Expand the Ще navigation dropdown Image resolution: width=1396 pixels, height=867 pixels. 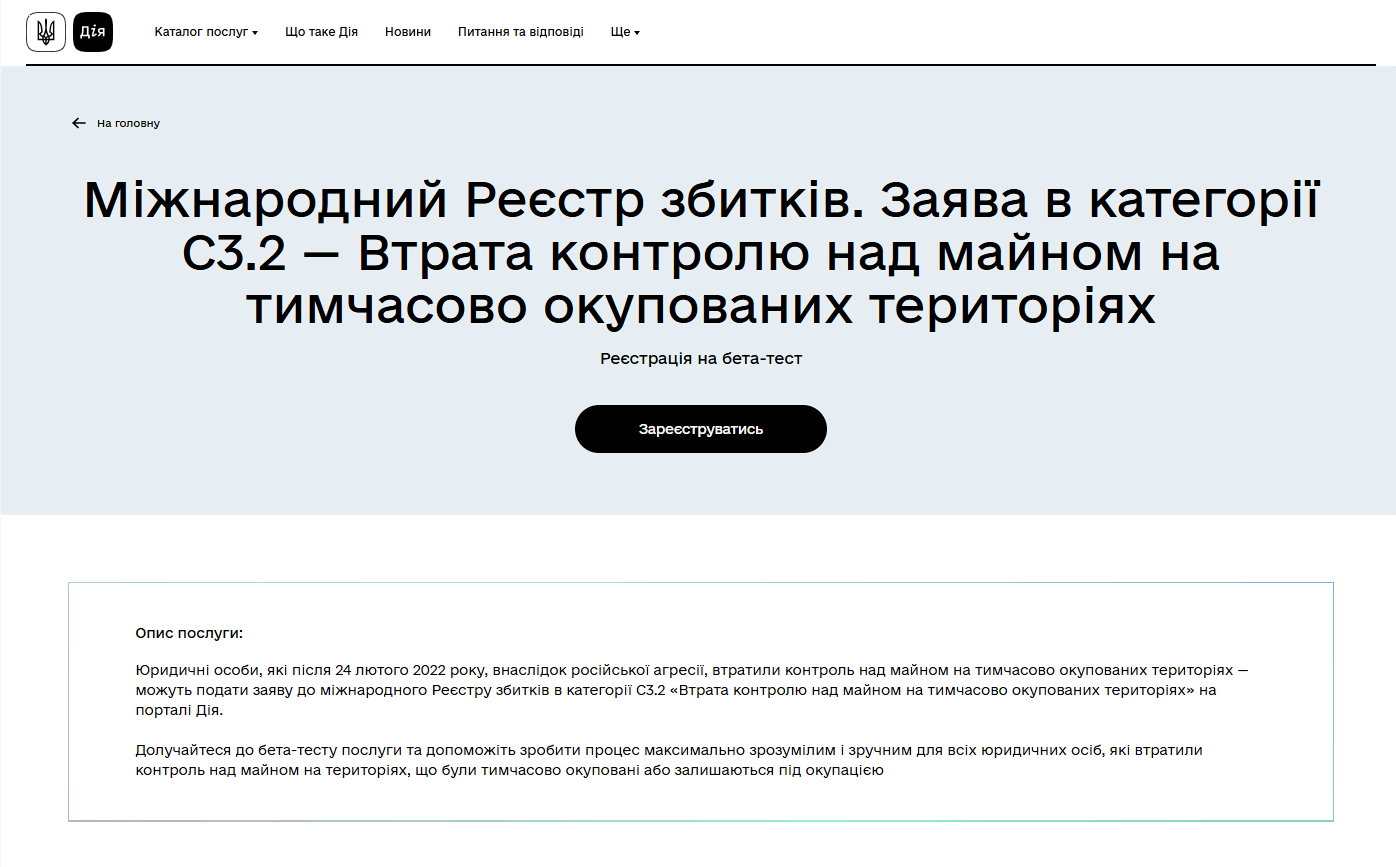[624, 31]
